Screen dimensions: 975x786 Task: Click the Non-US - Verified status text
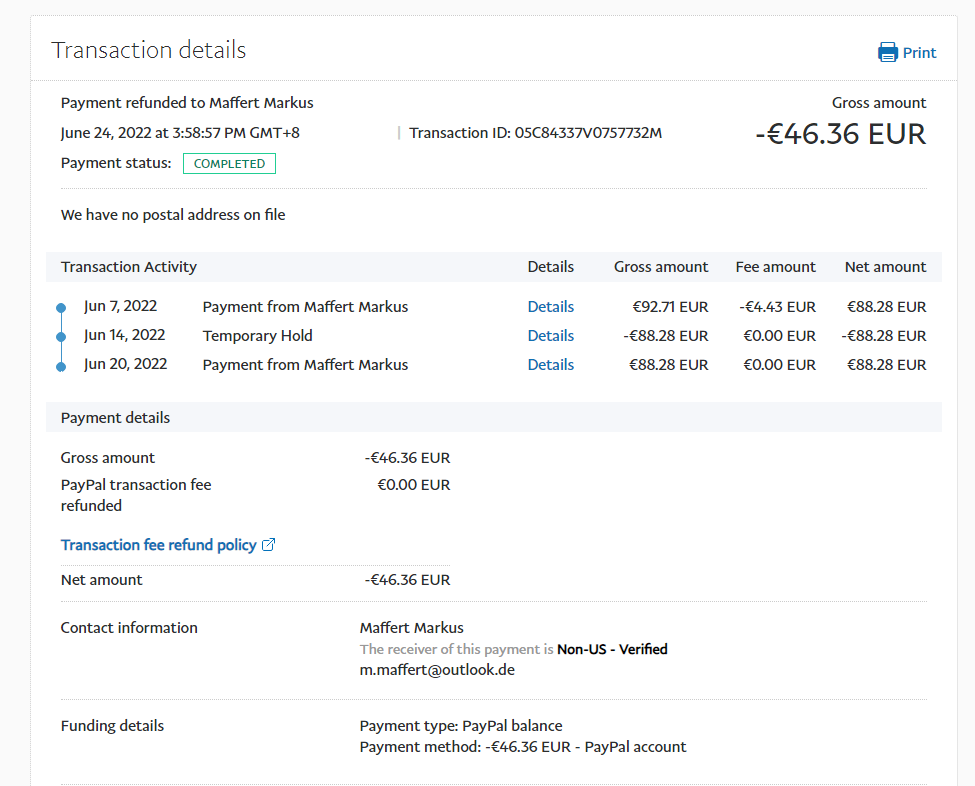point(612,649)
